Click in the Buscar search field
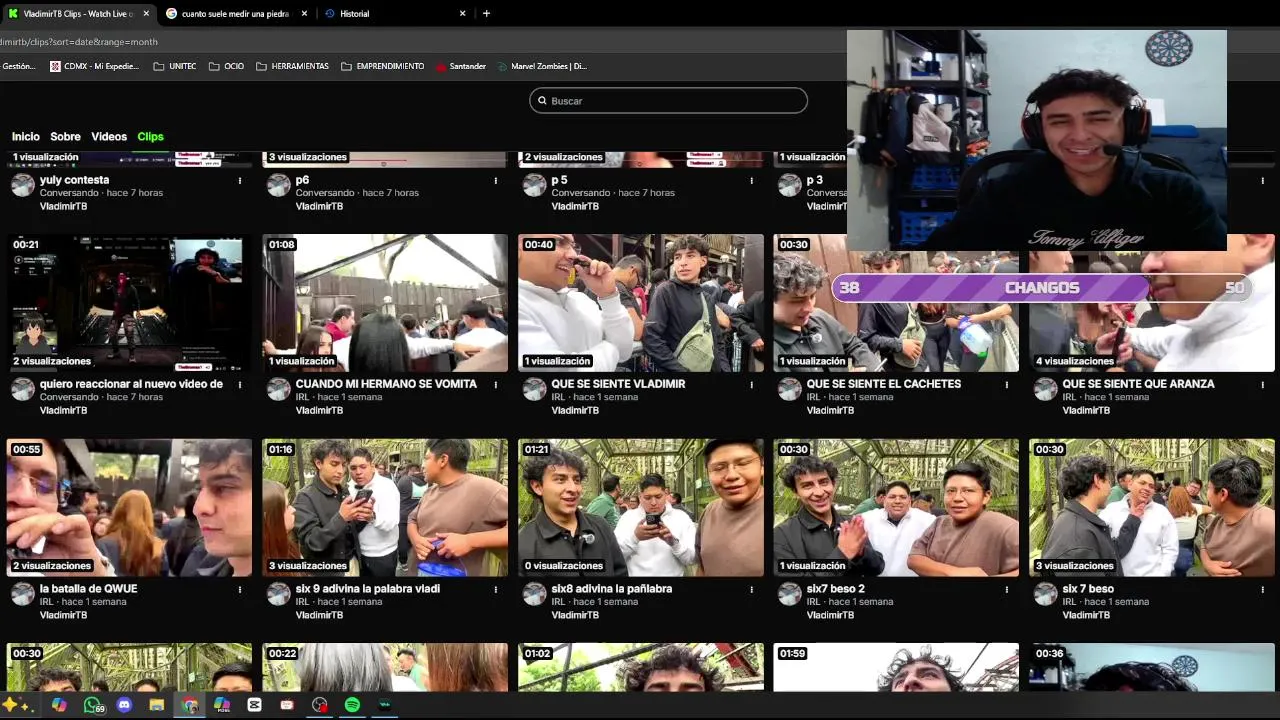The image size is (1280, 720). (x=668, y=101)
